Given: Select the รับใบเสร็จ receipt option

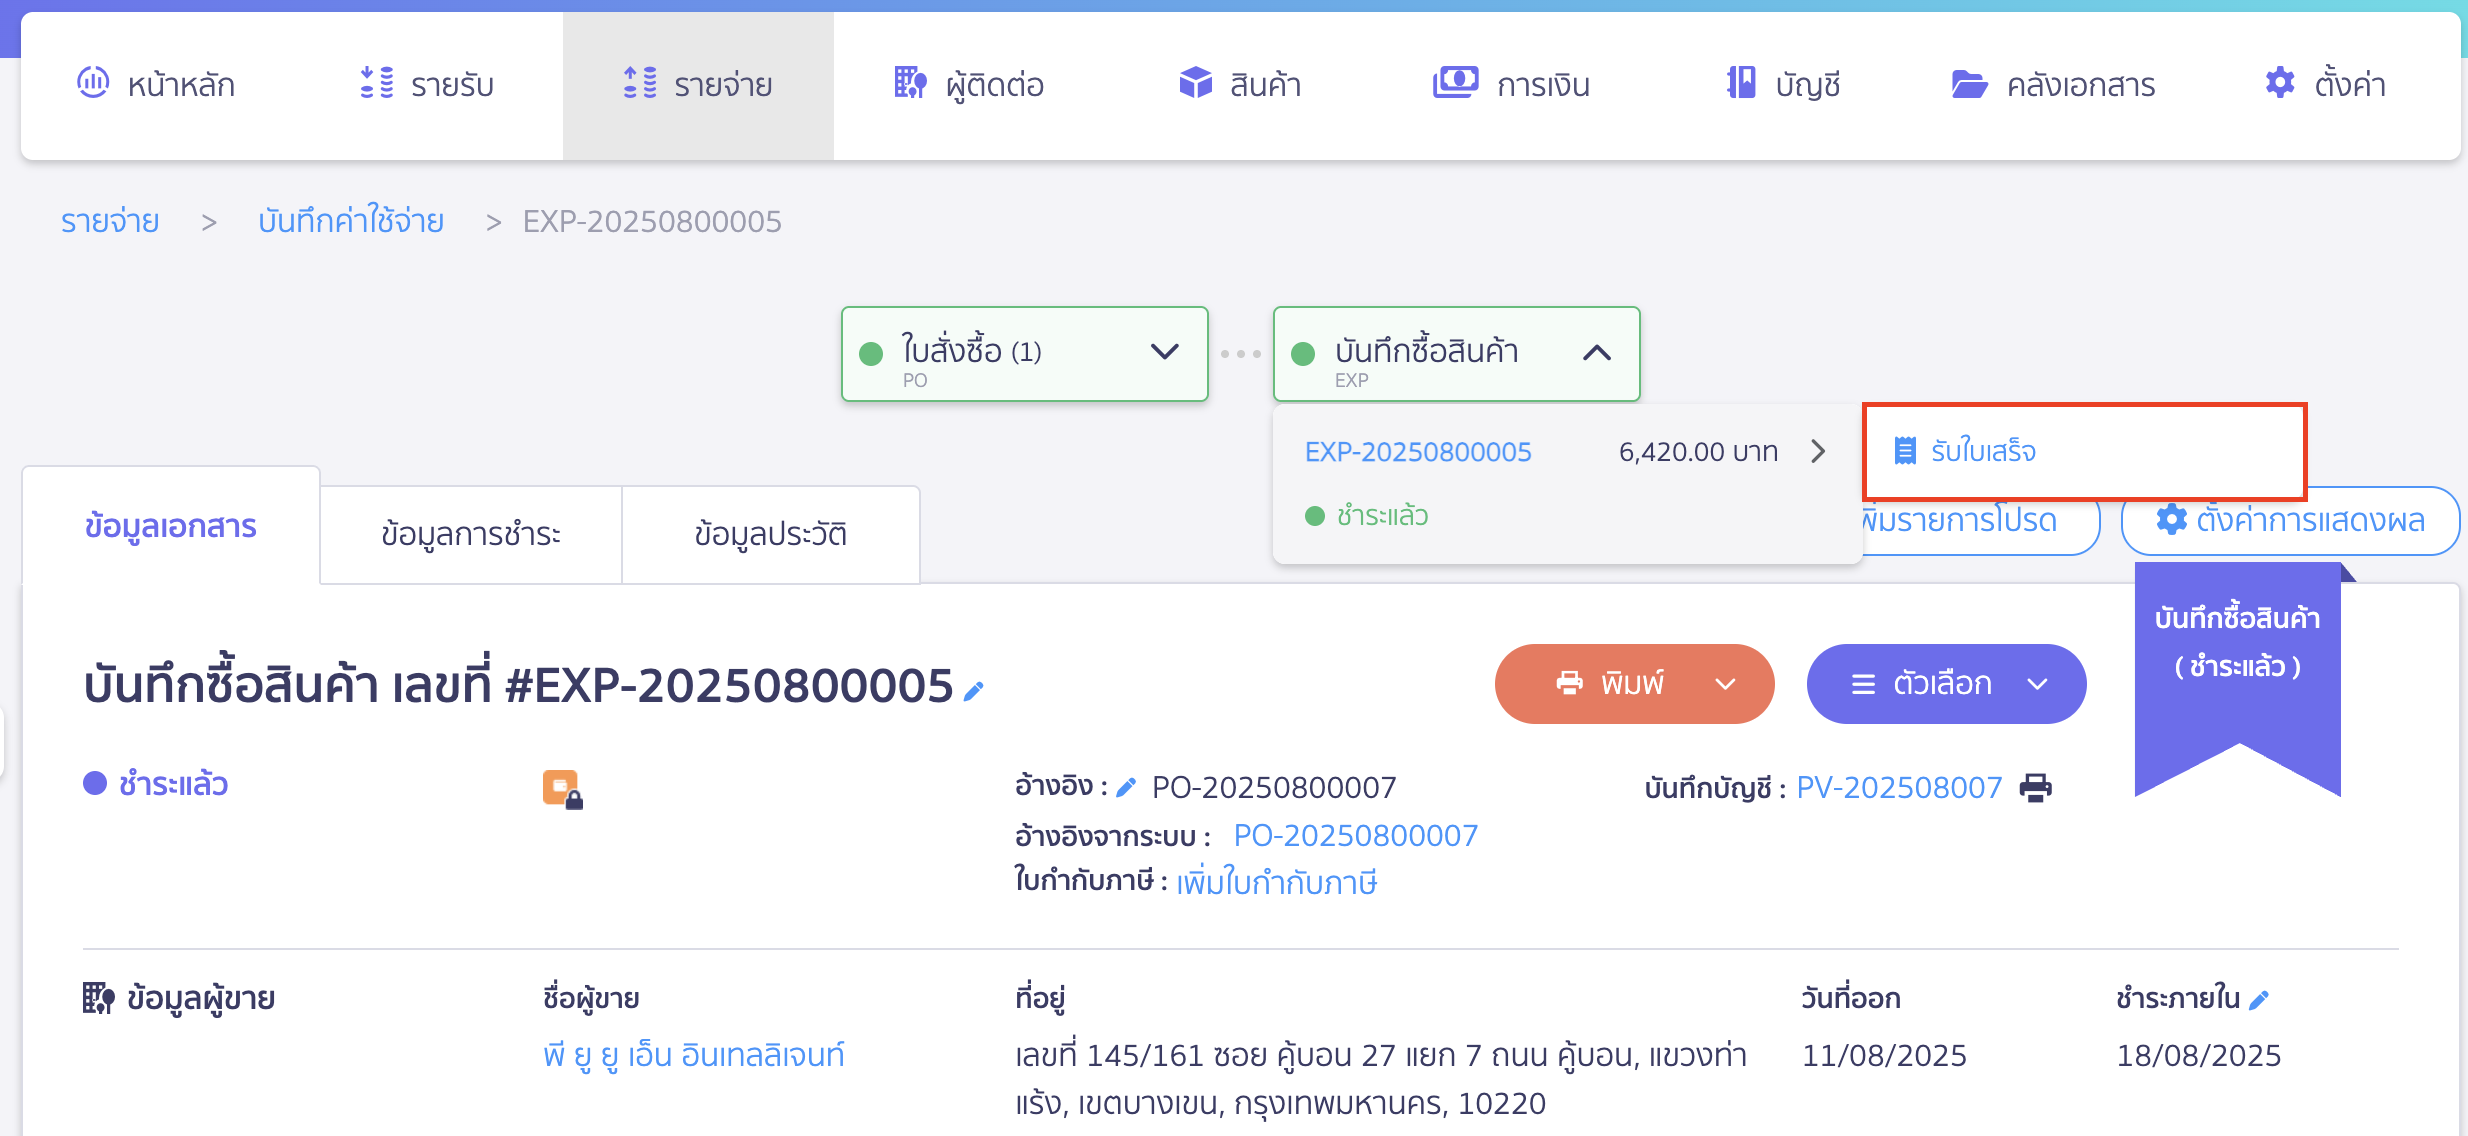Looking at the screenshot, I should [x=2085, y=452].
